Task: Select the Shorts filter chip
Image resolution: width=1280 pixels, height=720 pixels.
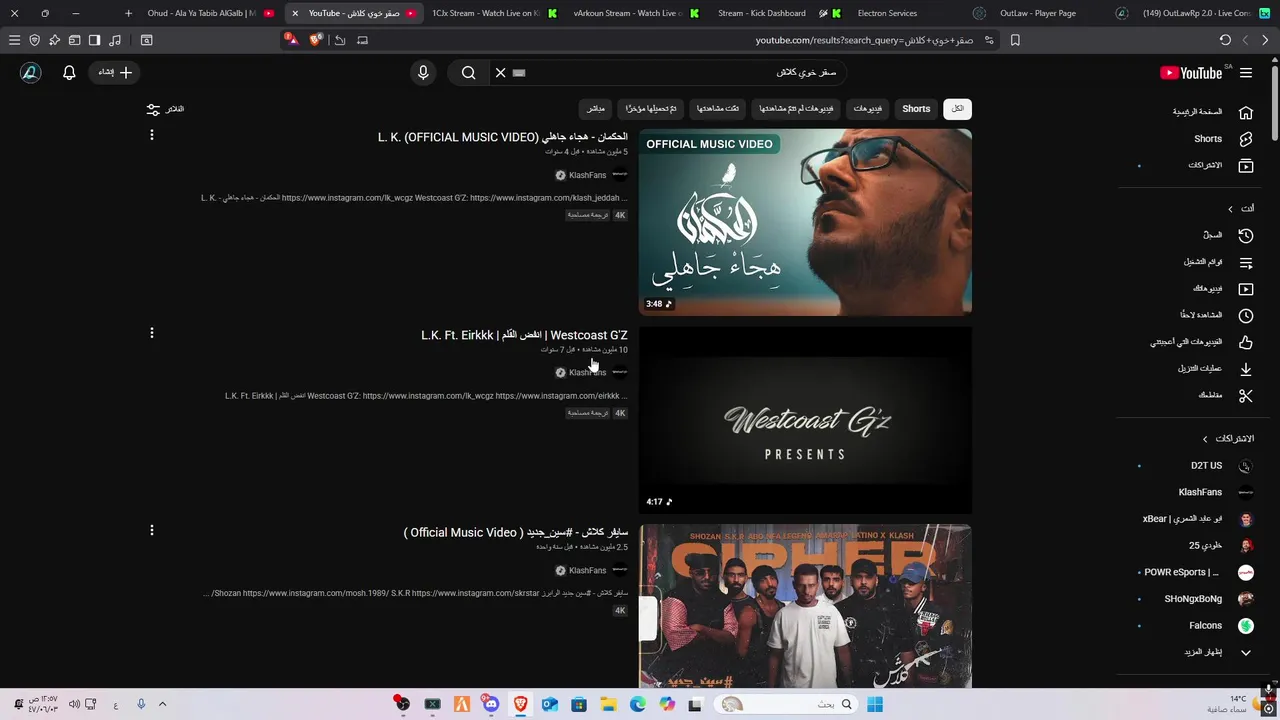Action: pos(916,109)
